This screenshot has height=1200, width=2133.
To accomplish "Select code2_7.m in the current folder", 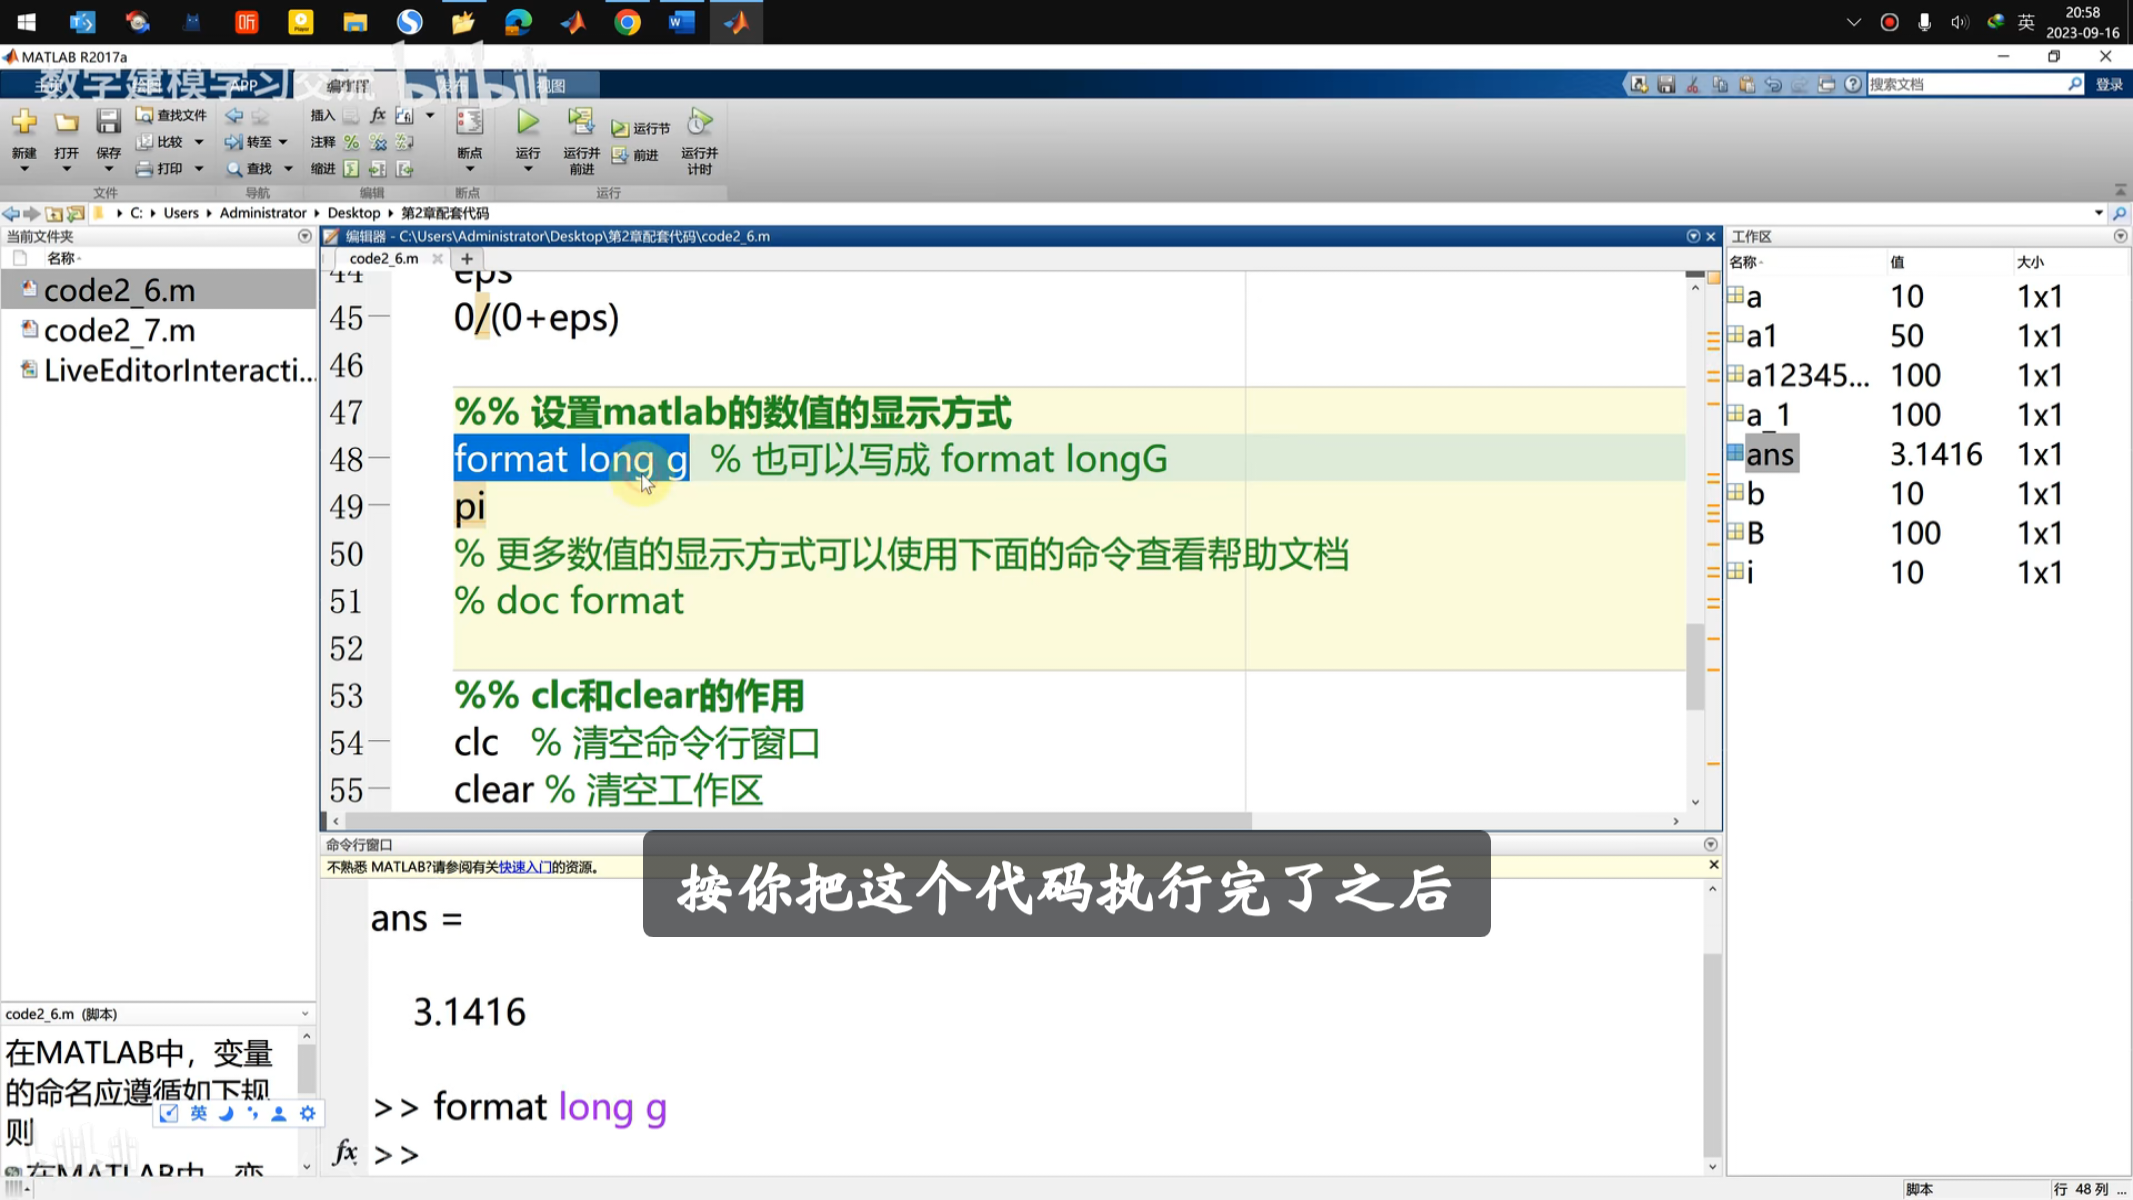I will coord(119,330).
